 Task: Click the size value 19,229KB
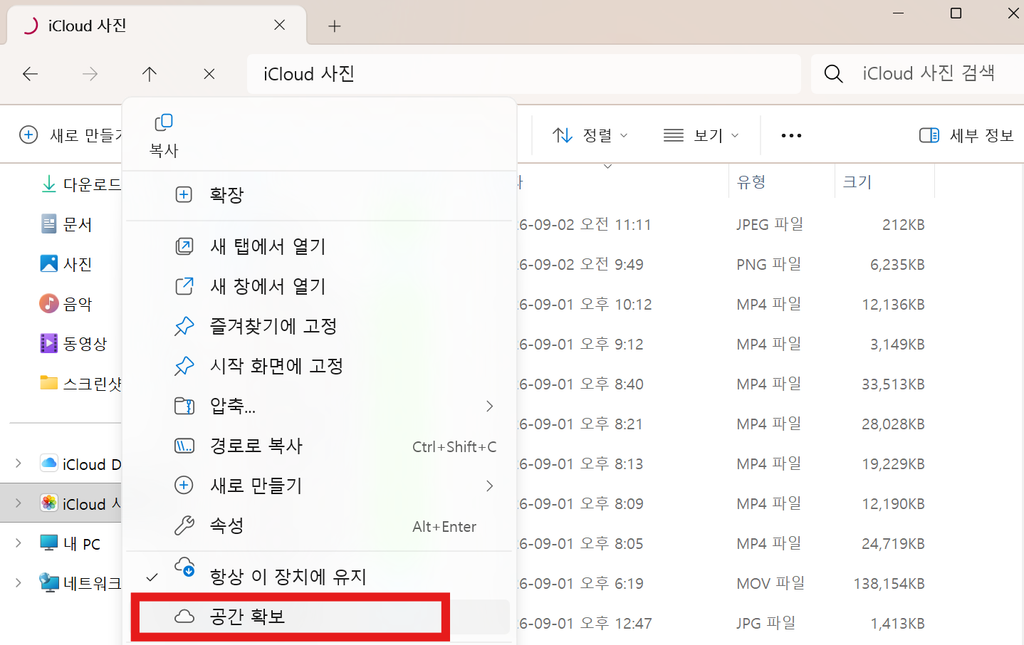893,464
